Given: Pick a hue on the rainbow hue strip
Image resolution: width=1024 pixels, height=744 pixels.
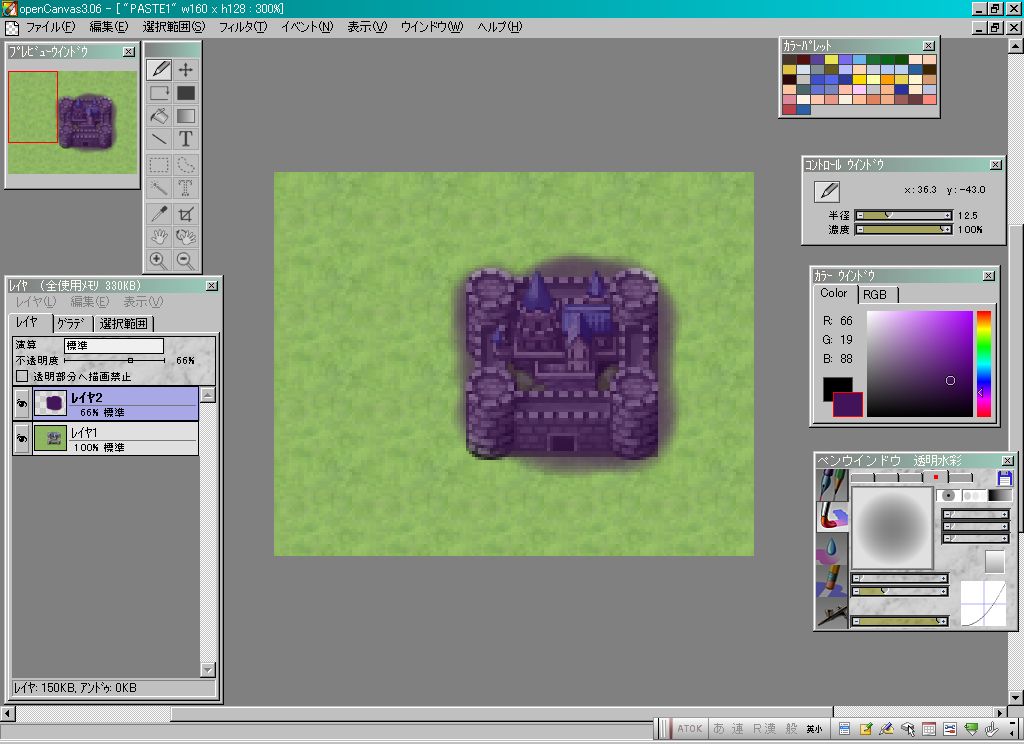Looking at the screenshot, I should click(984, 364).
